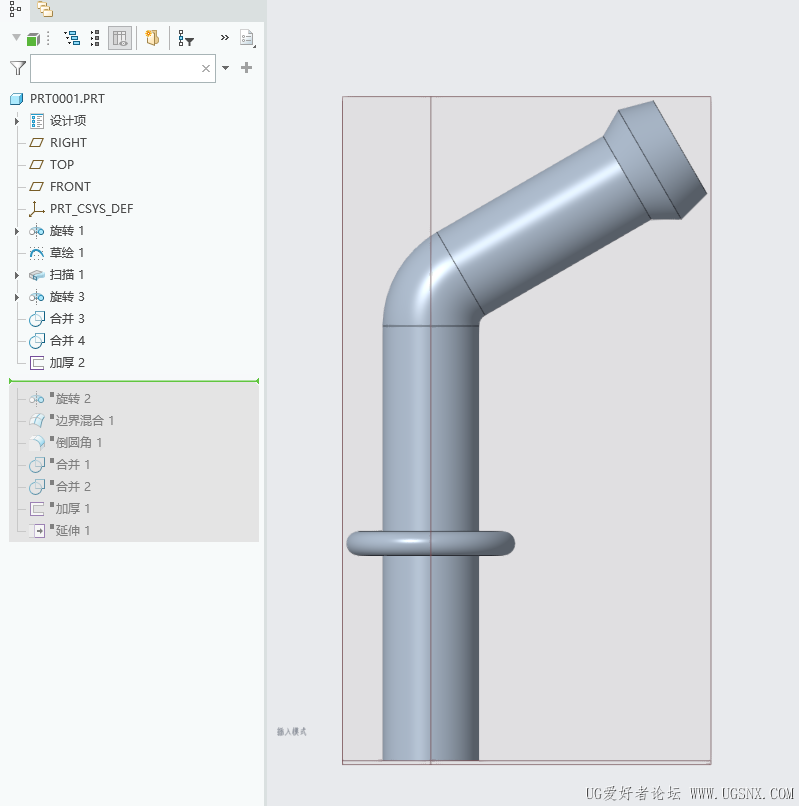This screenshot has width=799, height=806.
Task: Expand the 扫描 1 feature
Action: pyautogui.click(x=16, y=276)
